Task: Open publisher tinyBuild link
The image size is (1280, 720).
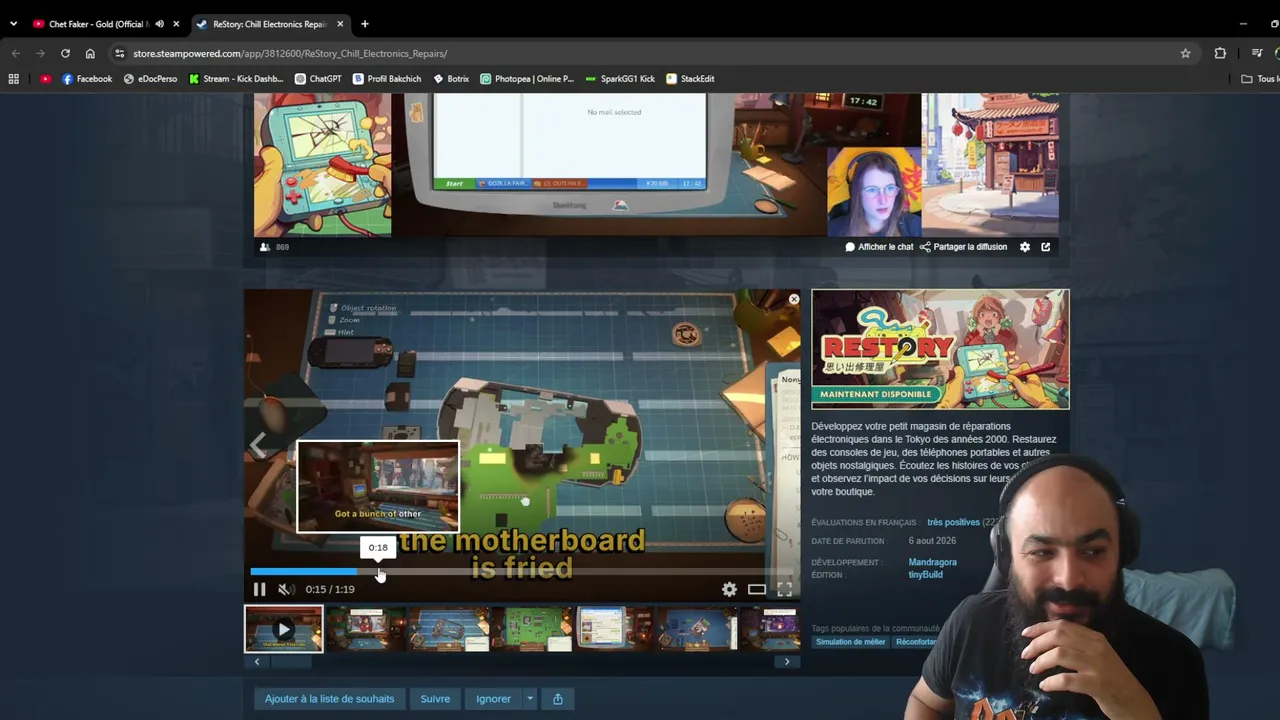Action: 925,575
